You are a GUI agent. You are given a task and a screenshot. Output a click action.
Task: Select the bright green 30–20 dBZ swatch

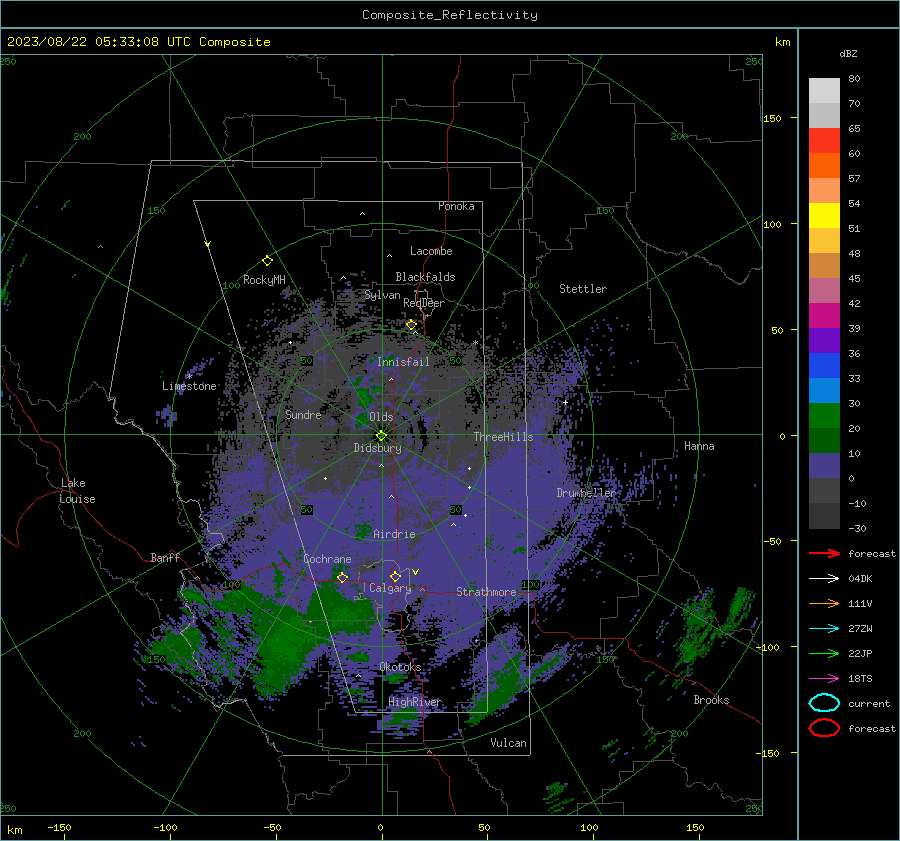coord(824,416)
